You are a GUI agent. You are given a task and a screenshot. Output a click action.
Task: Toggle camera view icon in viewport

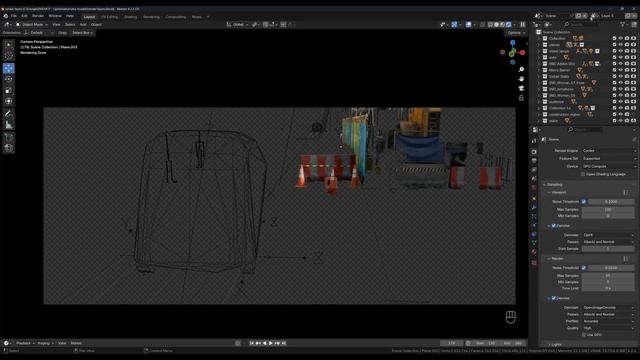pyautogui.click(x=521, y=89)
